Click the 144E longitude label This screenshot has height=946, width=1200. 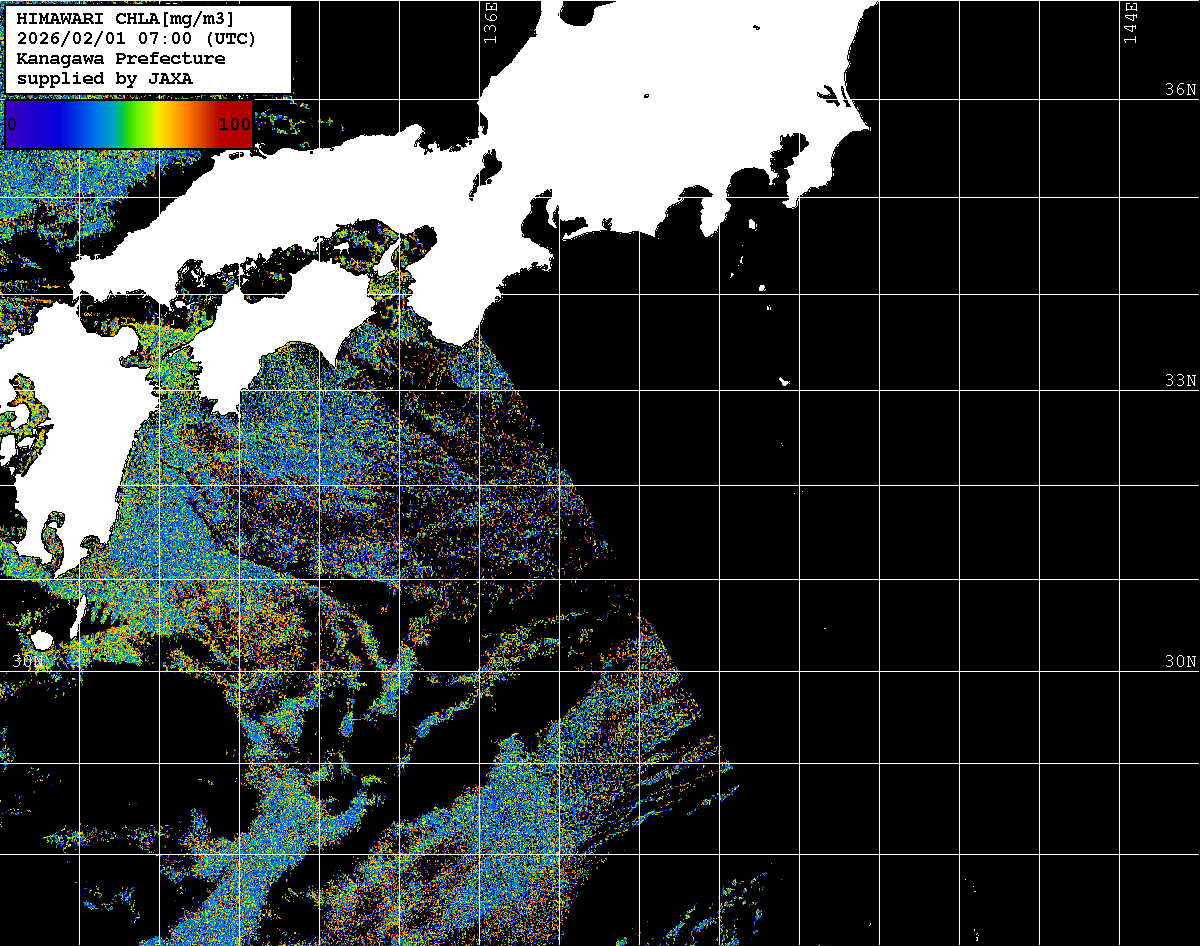point(1130,22)
